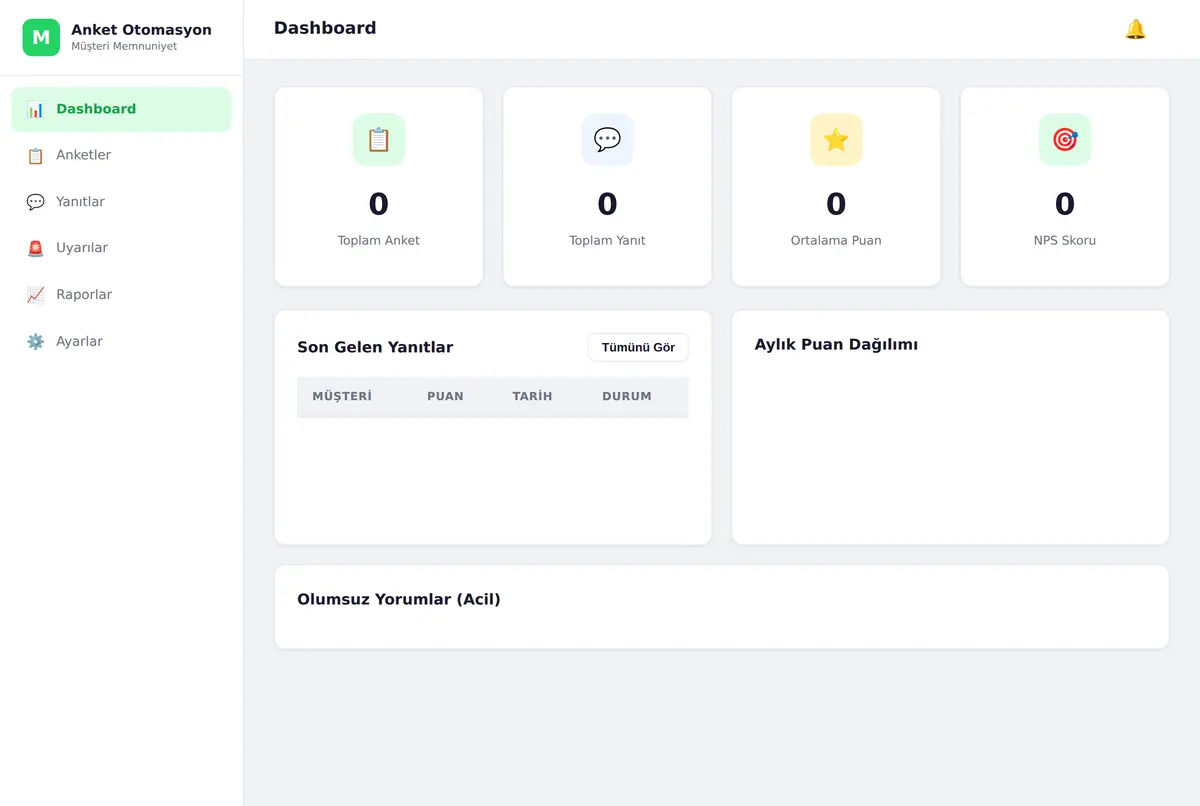Click the Müşteri Memnuniyet subtitle

[124, 46]
